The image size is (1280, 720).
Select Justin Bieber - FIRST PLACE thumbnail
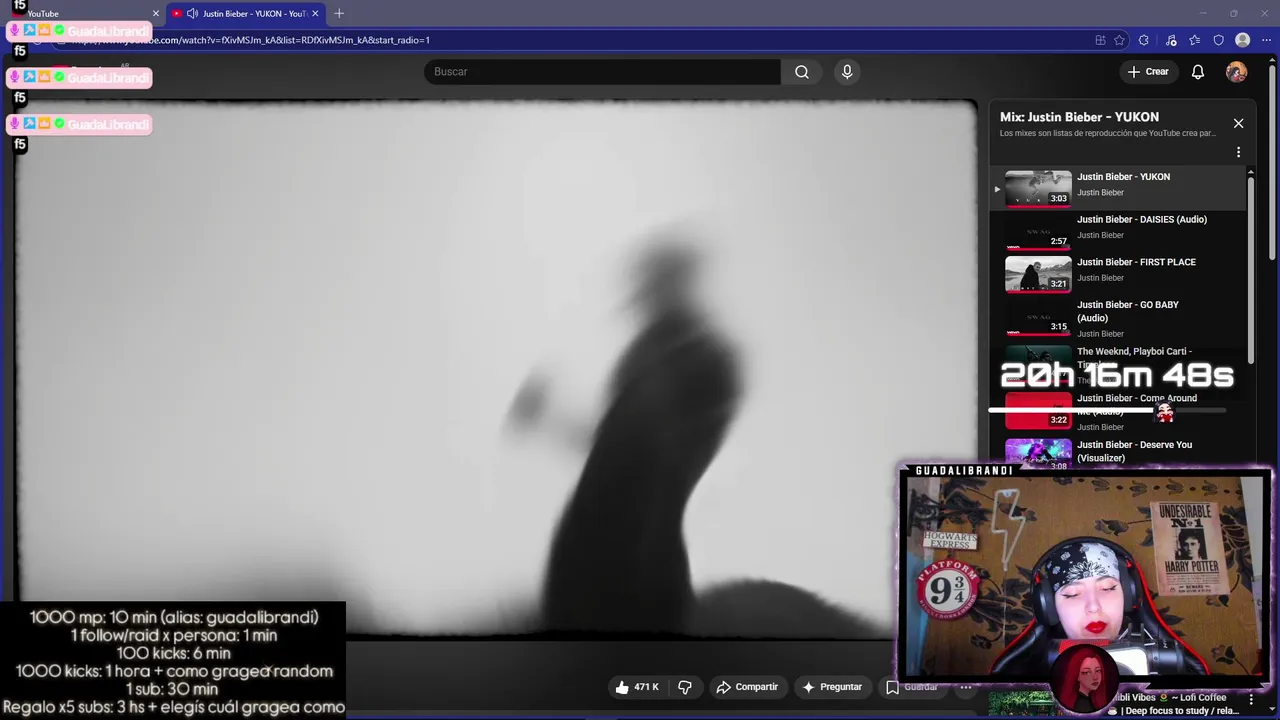(1038, 273)
